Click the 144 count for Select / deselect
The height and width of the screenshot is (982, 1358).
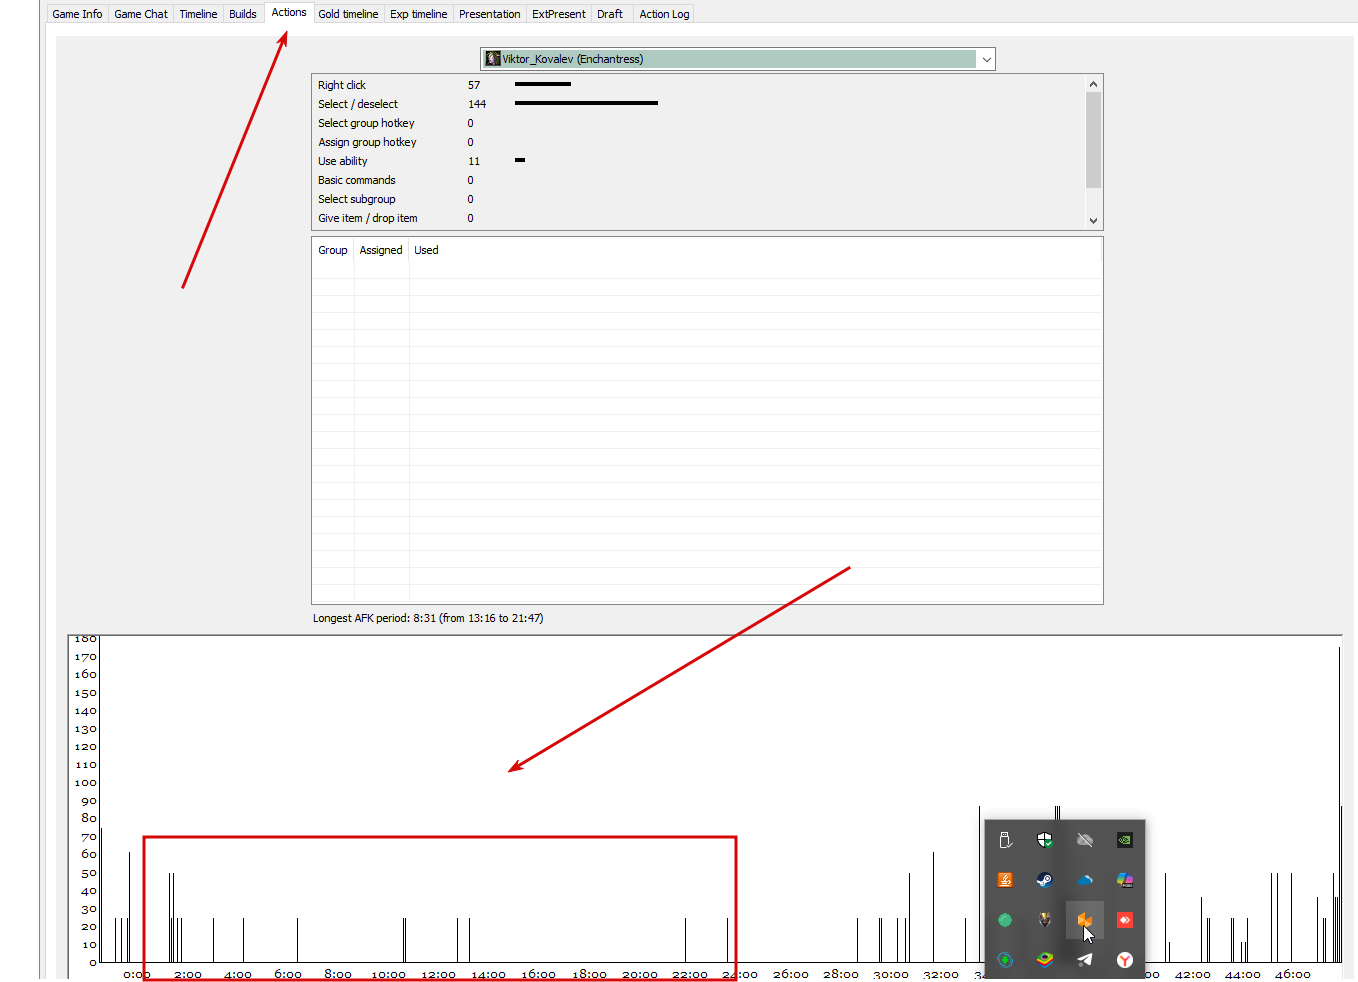[x=477, y=104]
